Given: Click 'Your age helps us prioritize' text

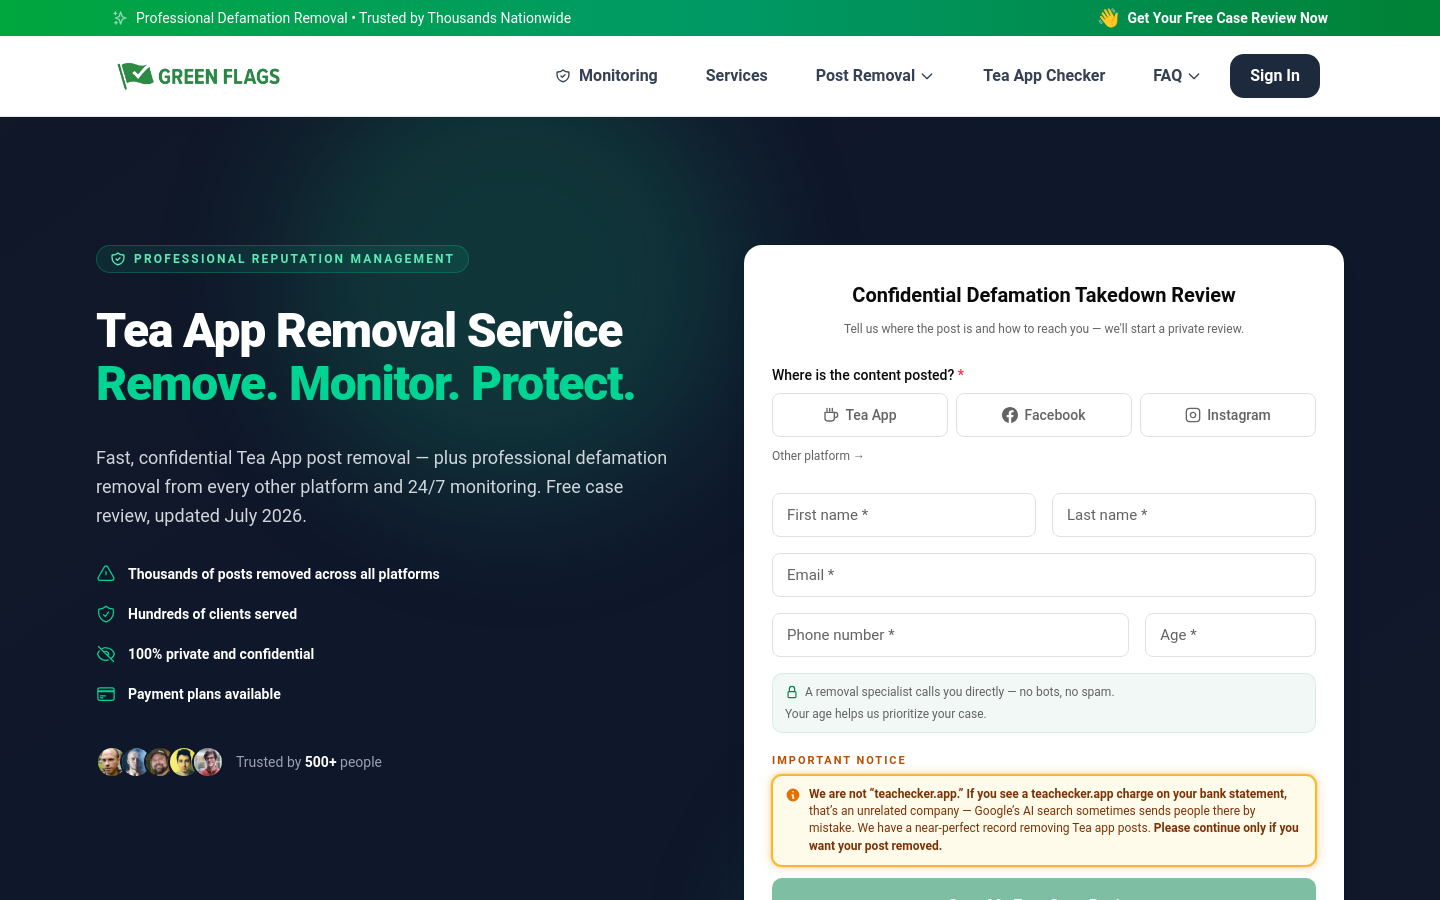Looking at the screenshot, I should (886, 714).
